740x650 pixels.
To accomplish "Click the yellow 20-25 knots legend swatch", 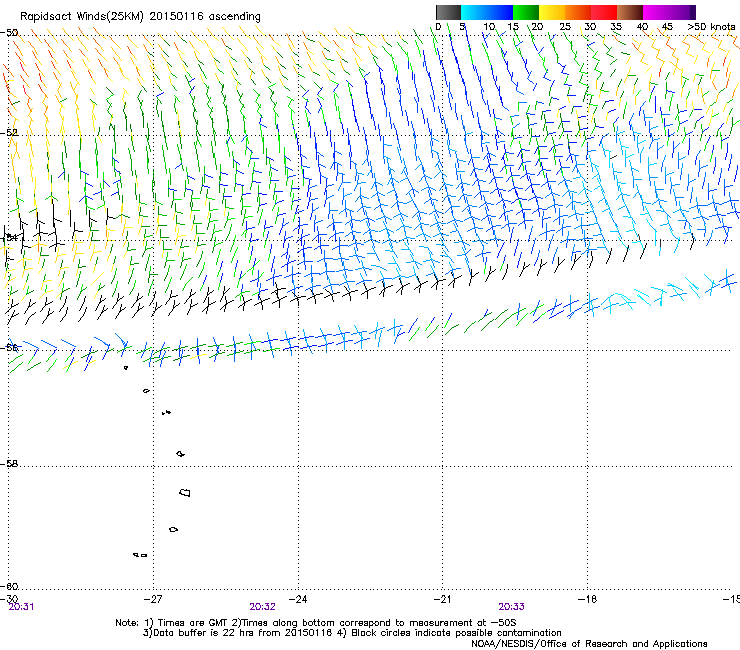I will (x=552, y=12).
